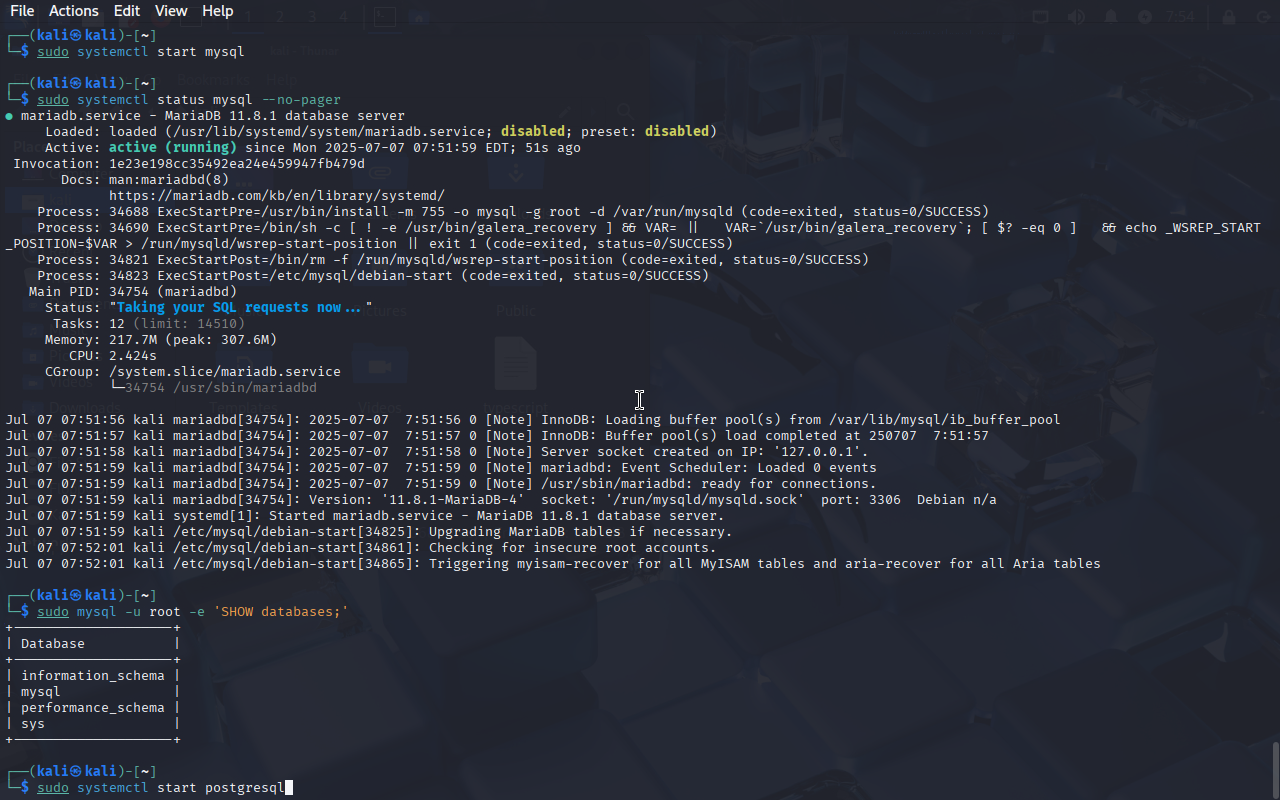Open the Help menu
This screenshot has width=1280, height=800.
point(217,11)
